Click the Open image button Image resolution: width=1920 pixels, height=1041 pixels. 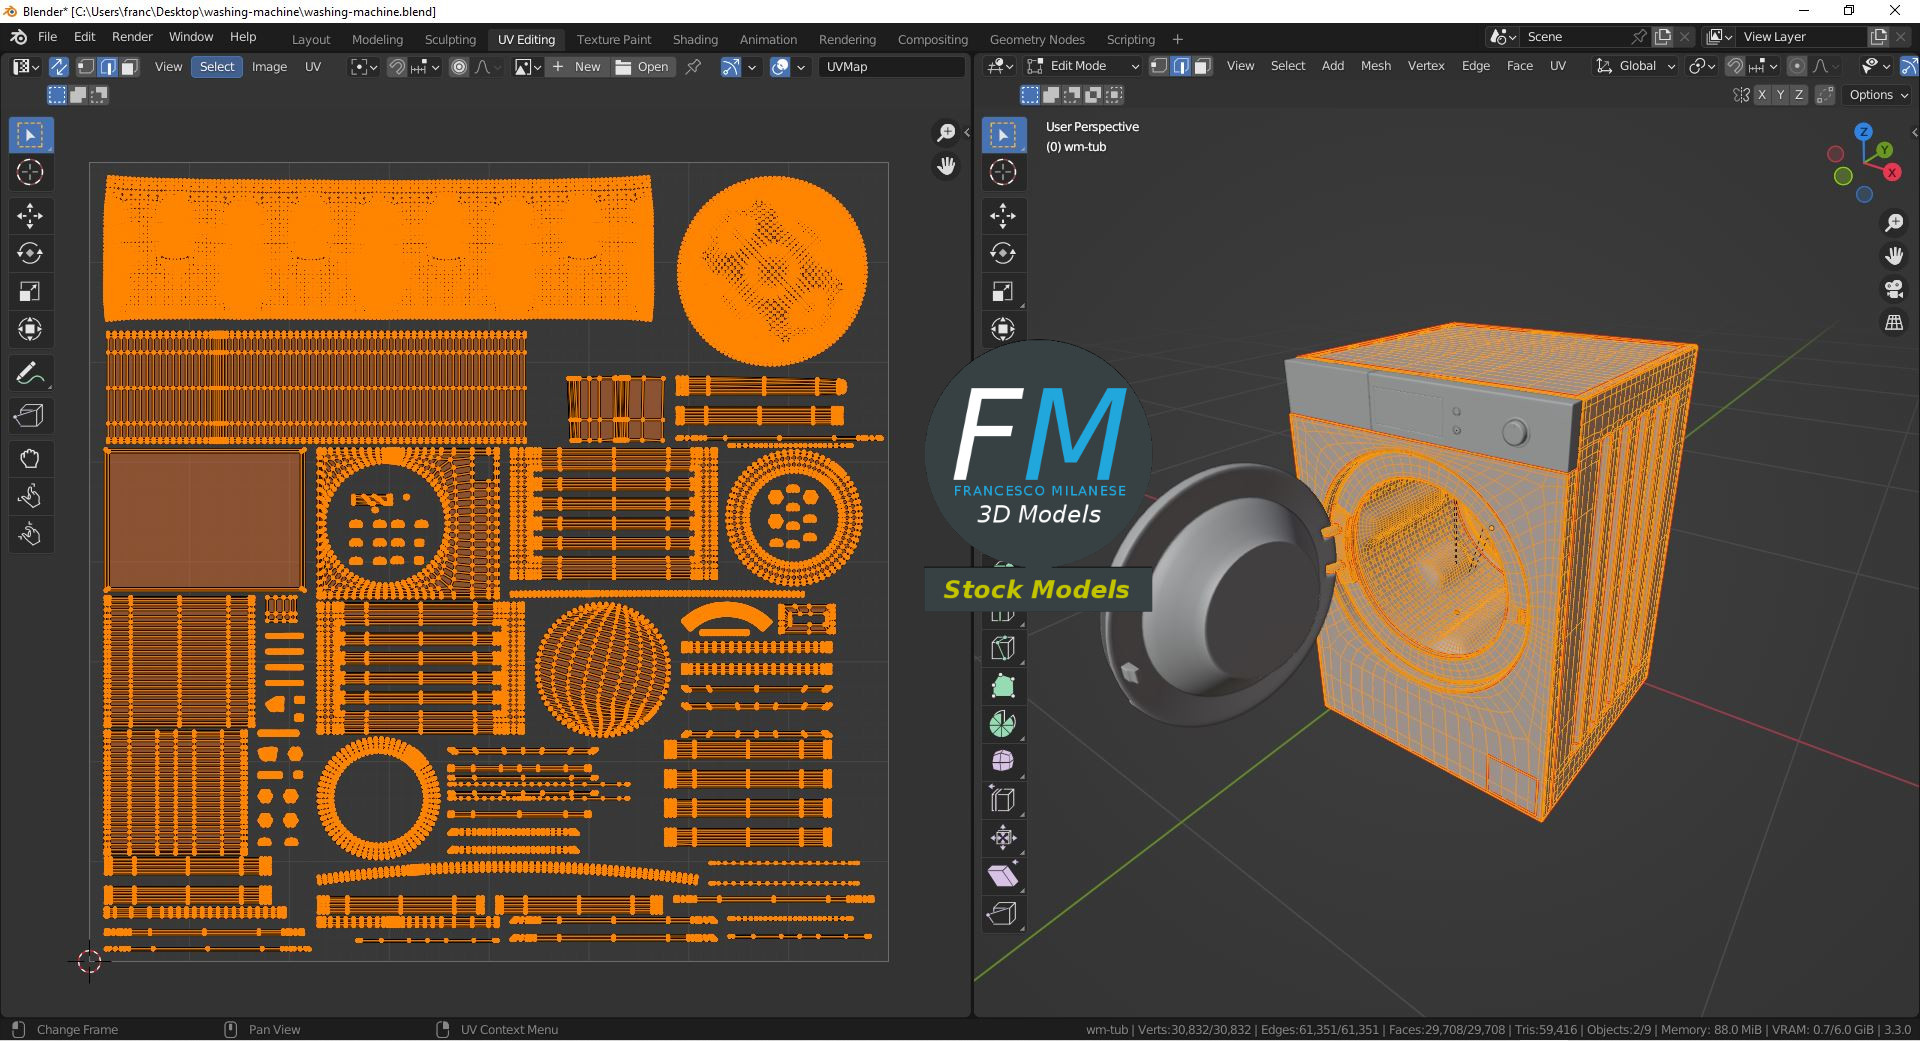pos(642,67)
